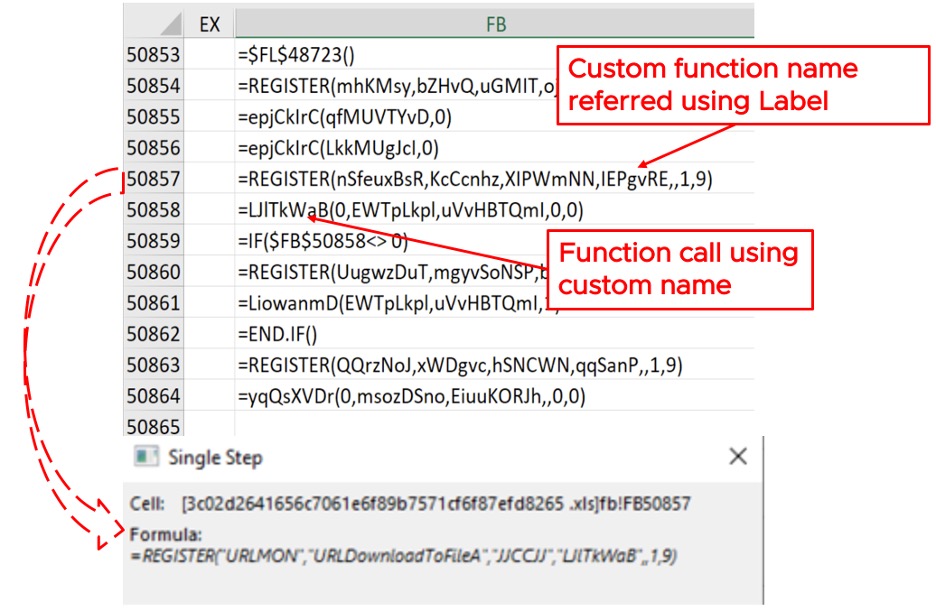The width and height of the screenshot is (936, 612).
Task: Select row header 50857
Action: pos(153,180)
